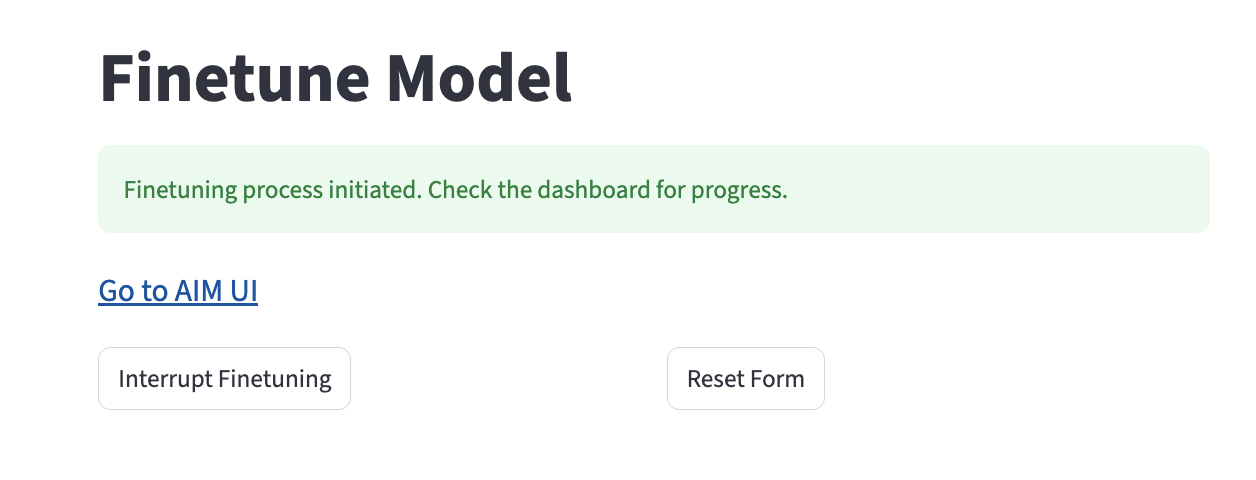The image size is (1256, 480).
Task: Hit the button labeled Reset Form
Action: (745, 379)
